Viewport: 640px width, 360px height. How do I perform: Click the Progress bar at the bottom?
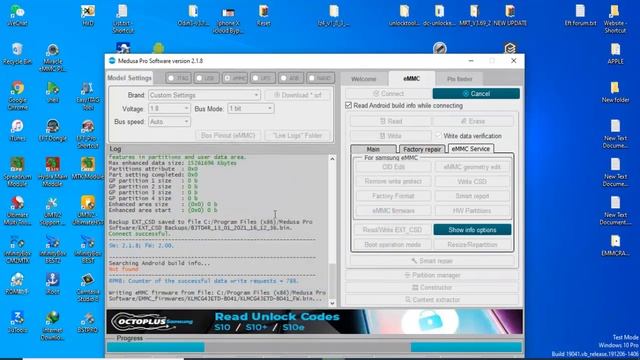point(314,347)
